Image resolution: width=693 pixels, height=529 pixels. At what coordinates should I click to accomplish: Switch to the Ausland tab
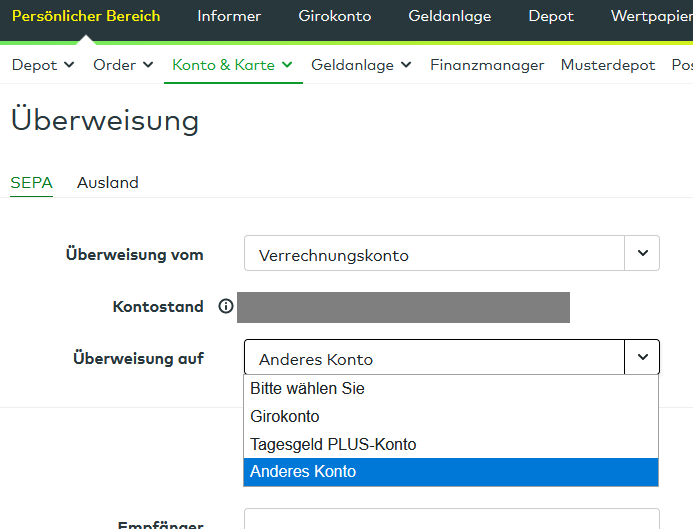point(108,182)
